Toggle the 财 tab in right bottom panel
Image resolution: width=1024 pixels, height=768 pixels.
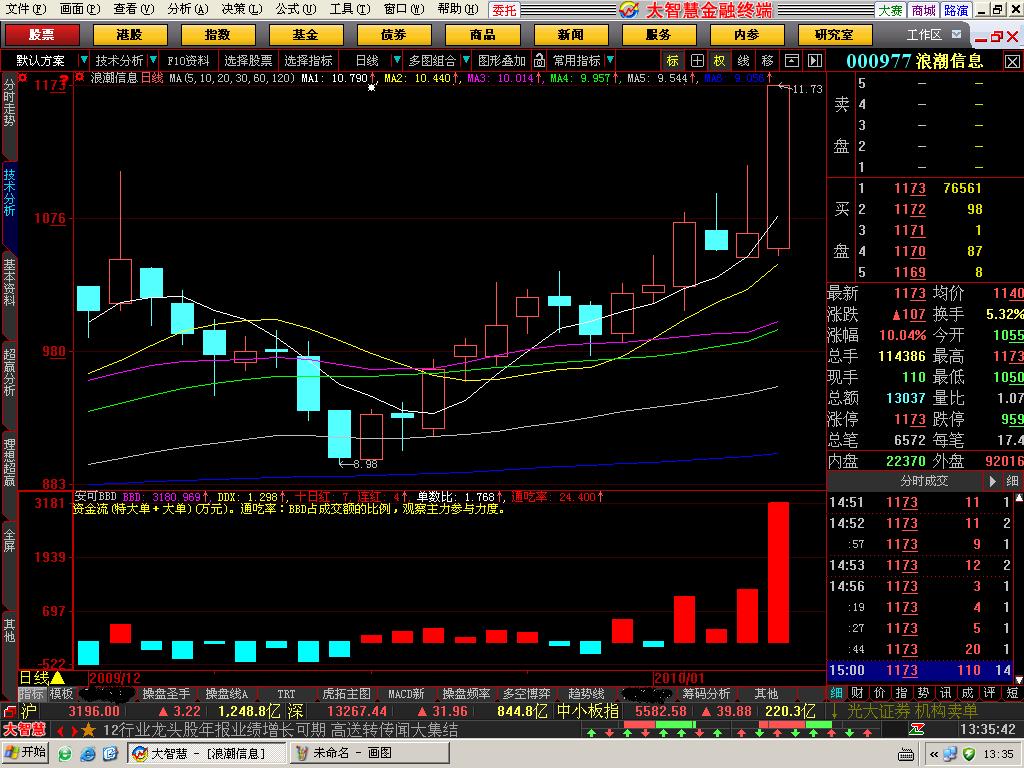[x=857, y=693]
